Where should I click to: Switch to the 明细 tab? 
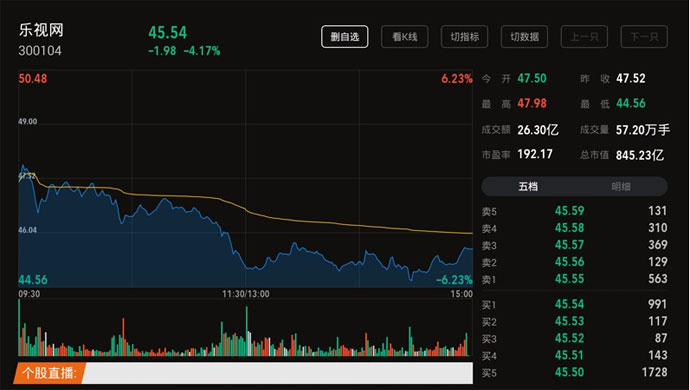point(621,187)
